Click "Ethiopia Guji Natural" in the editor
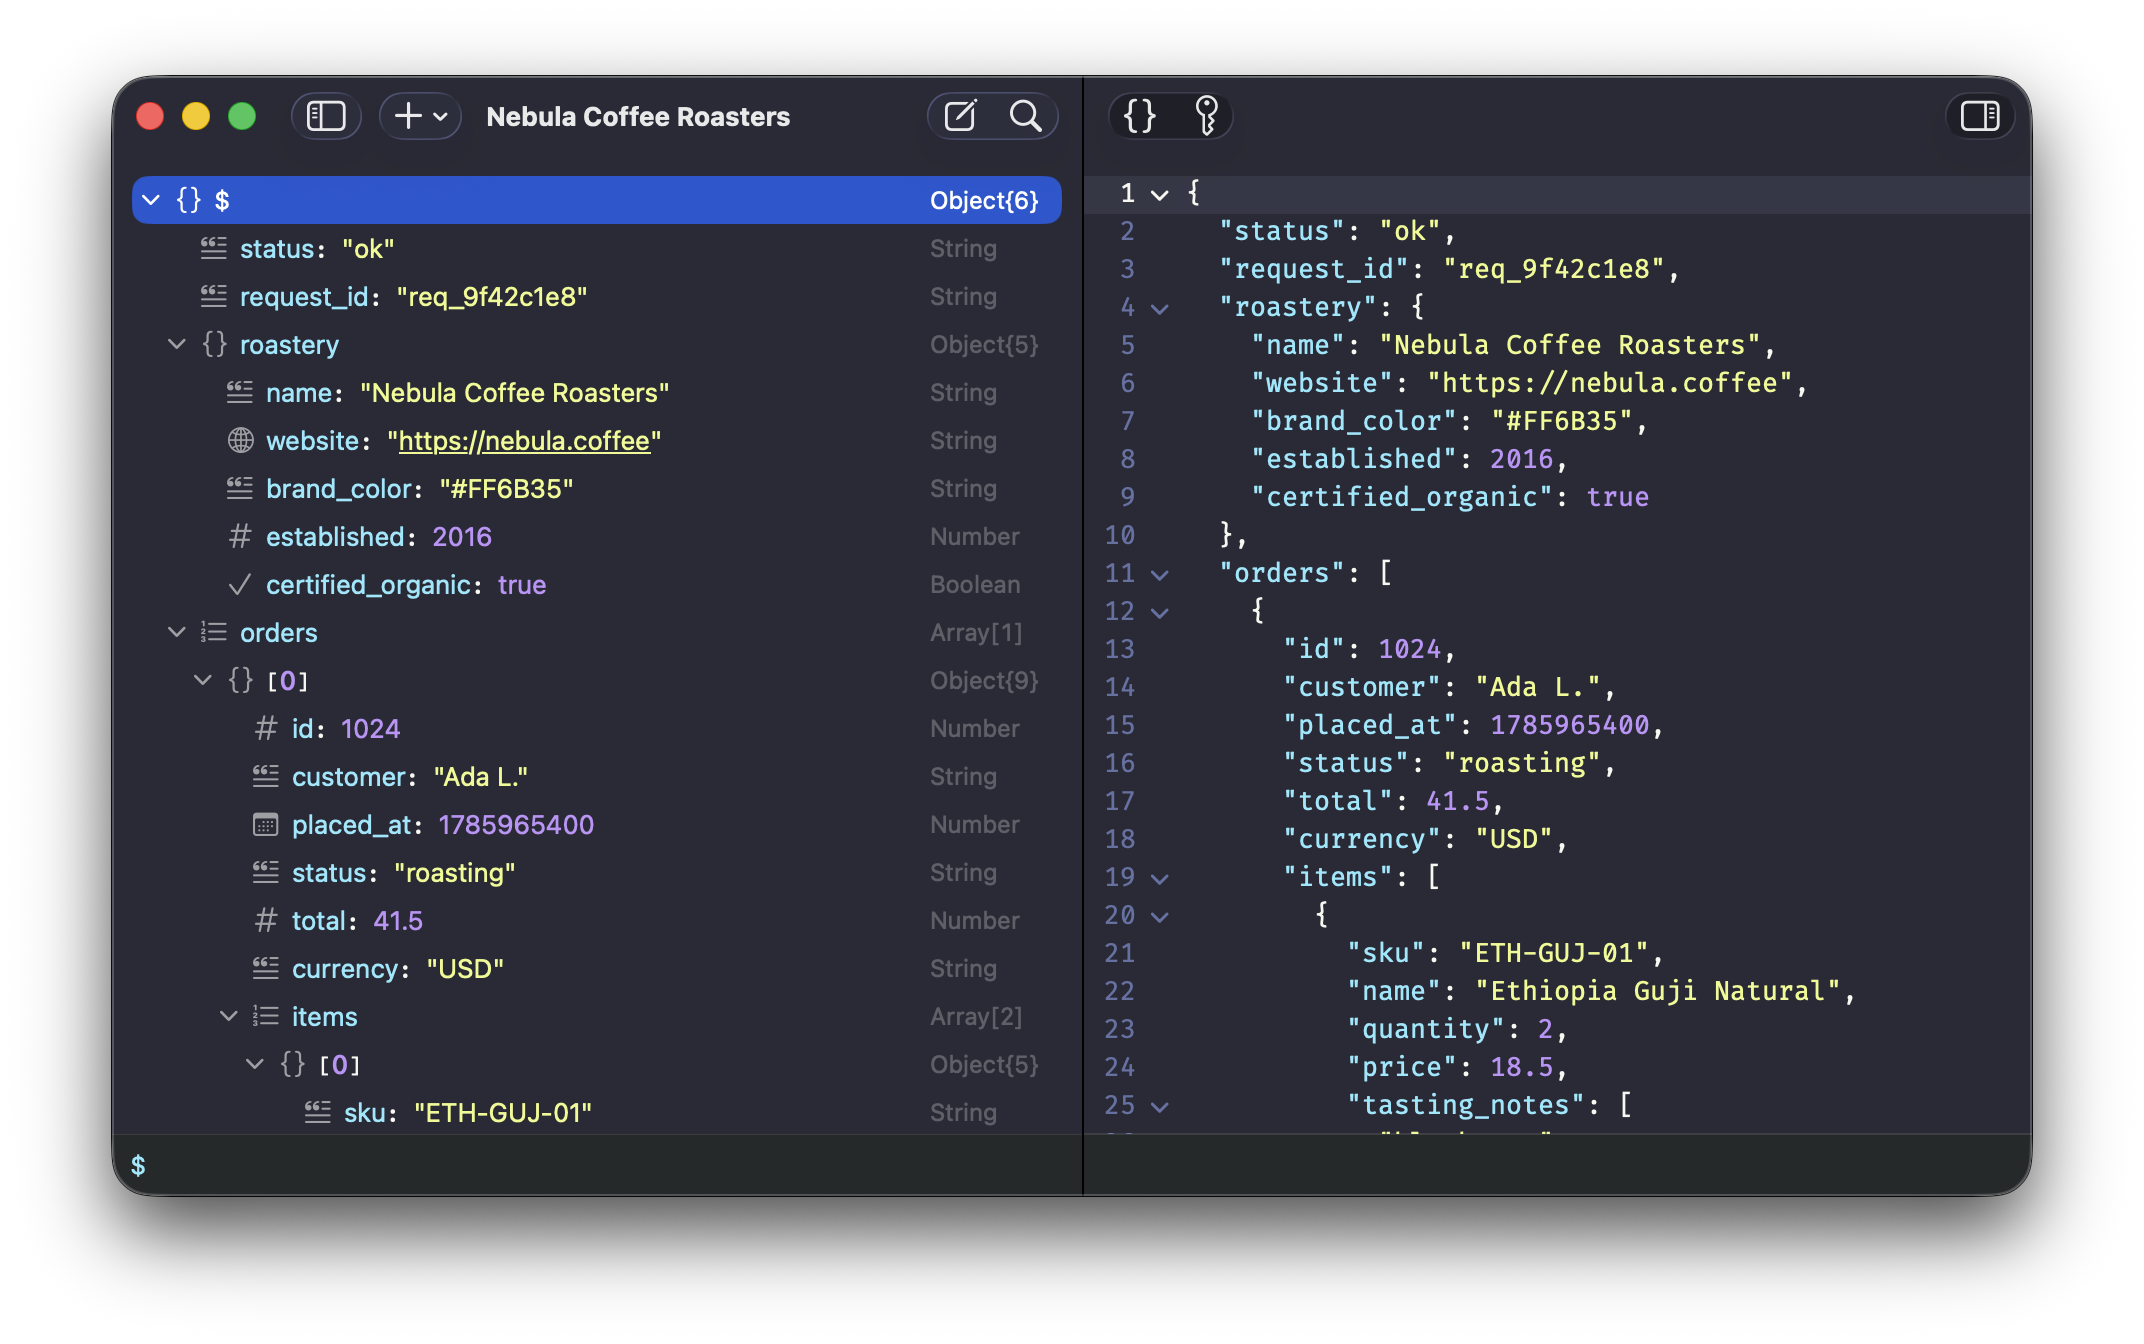The image size is (2144, 1344). [x=1658, y=992]
